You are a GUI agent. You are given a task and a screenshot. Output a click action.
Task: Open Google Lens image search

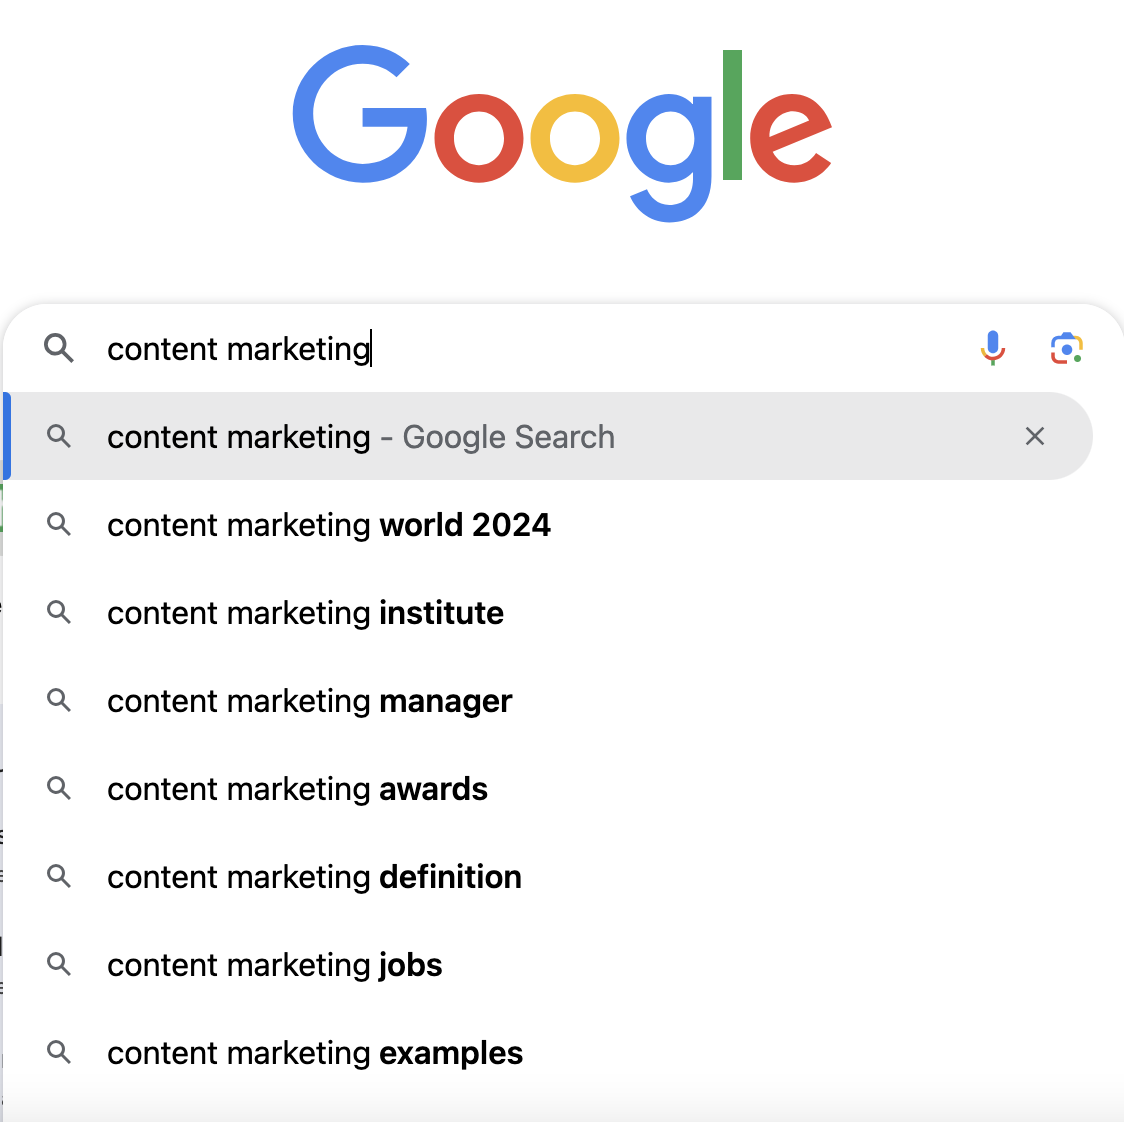point(1067,348)
